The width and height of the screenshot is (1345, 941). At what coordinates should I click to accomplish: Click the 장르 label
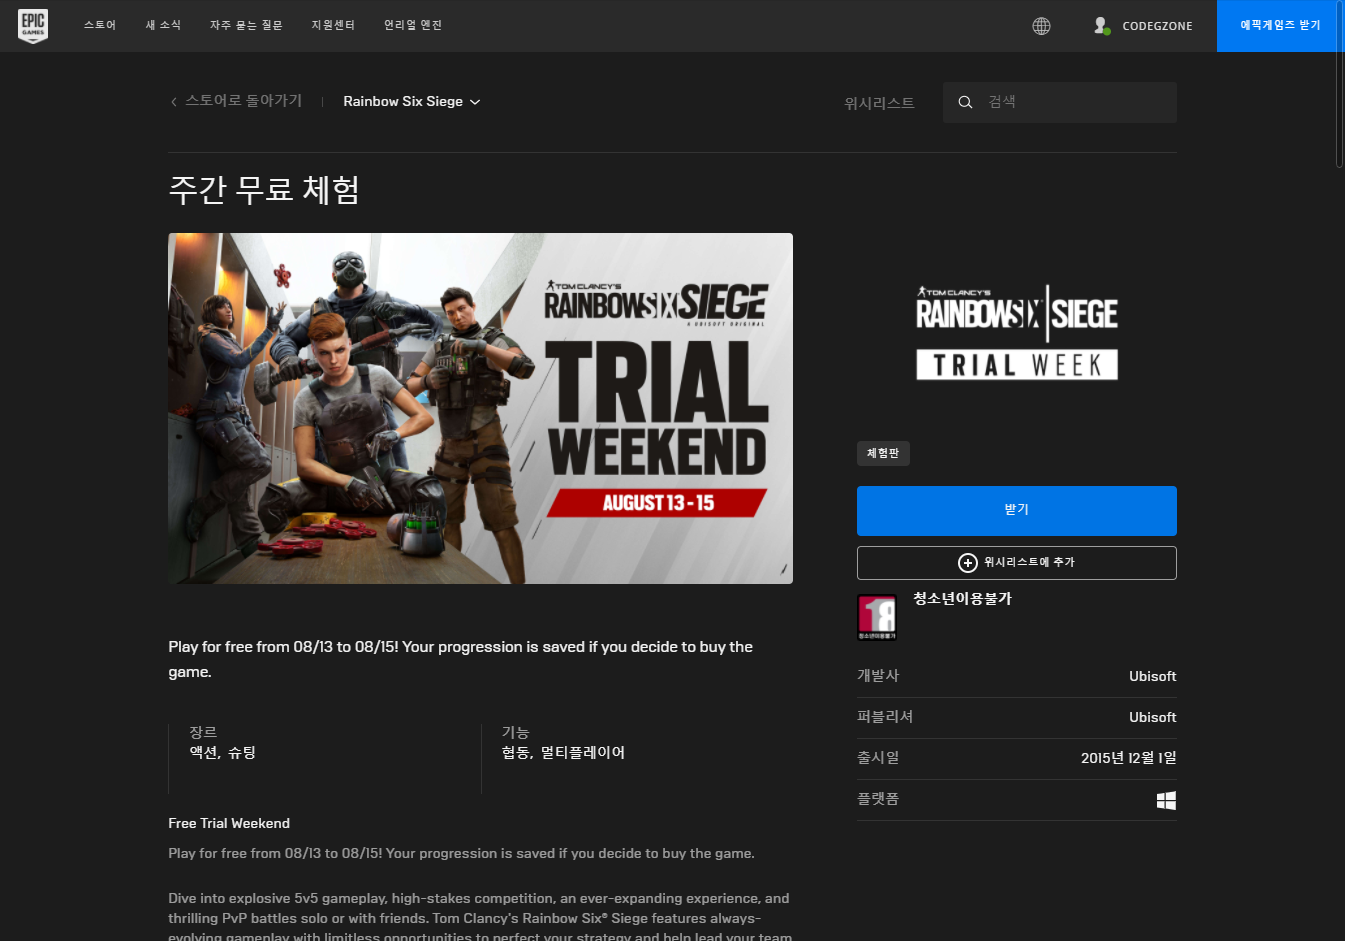click(x=203, y=733)
